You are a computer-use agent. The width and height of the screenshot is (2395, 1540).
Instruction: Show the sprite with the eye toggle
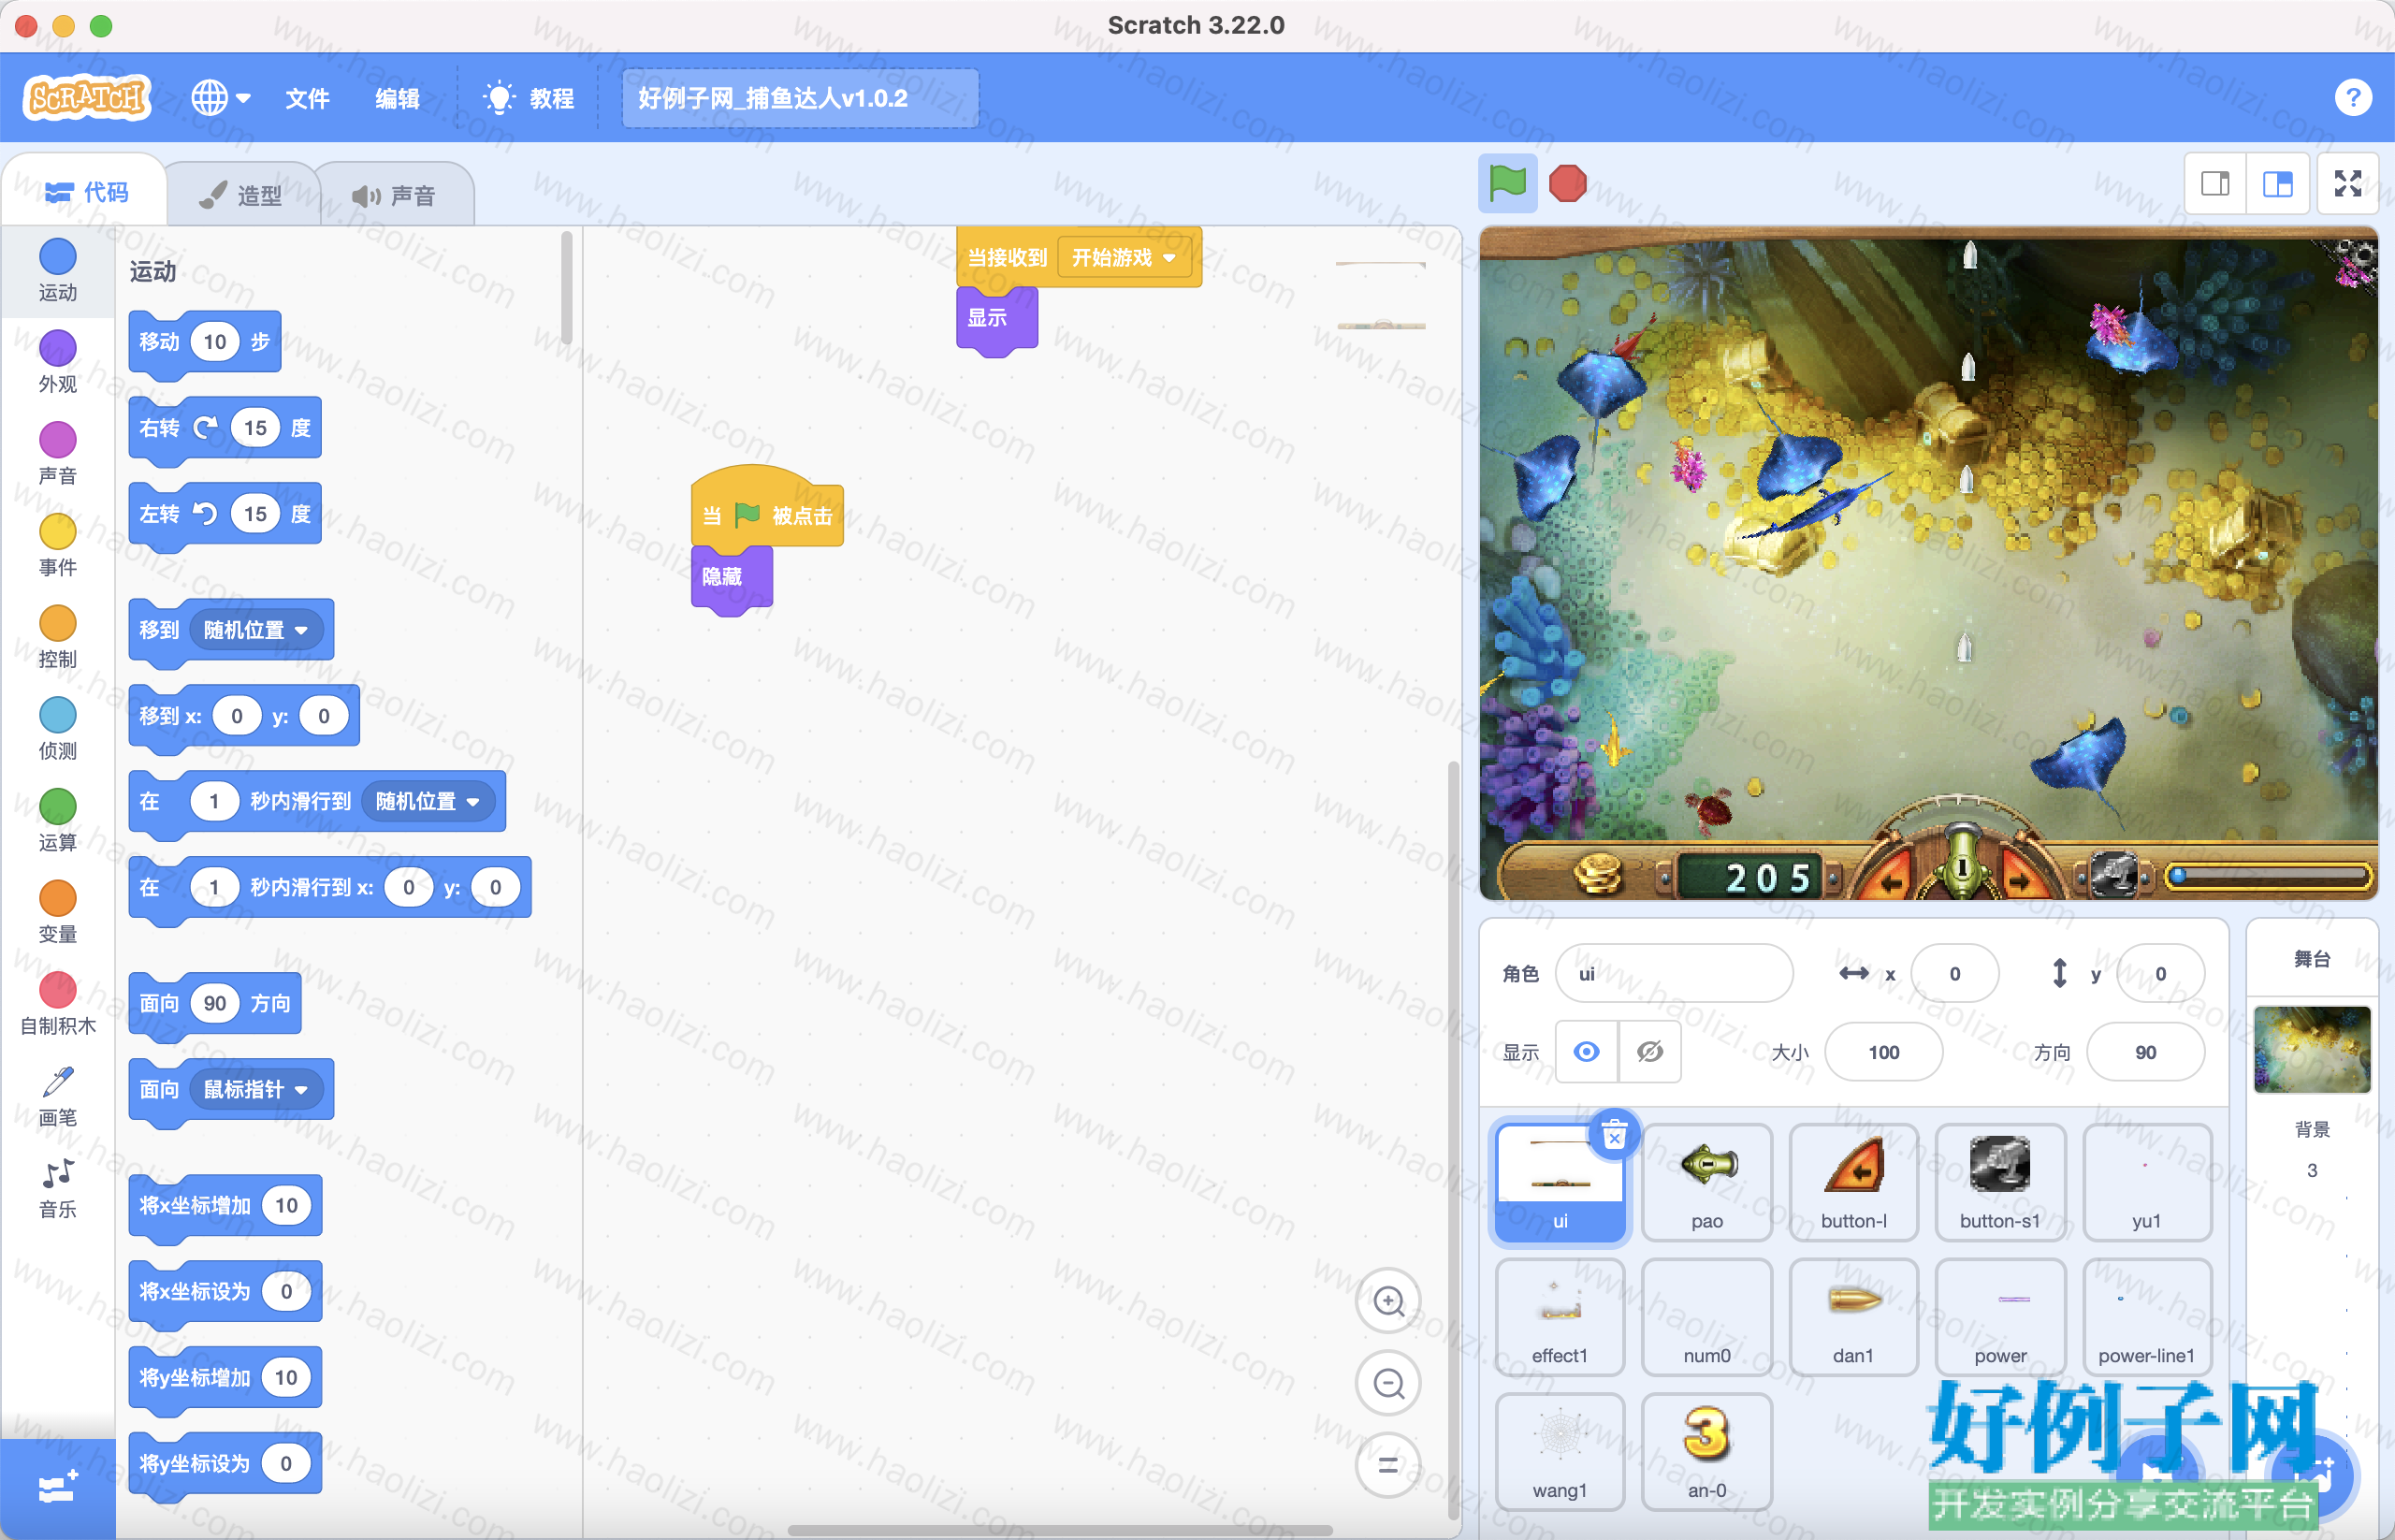pos(1586,1052)
